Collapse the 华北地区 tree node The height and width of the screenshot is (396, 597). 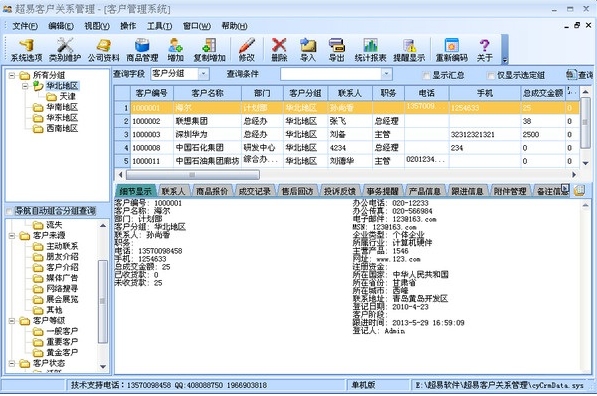[x=25, y=86]
